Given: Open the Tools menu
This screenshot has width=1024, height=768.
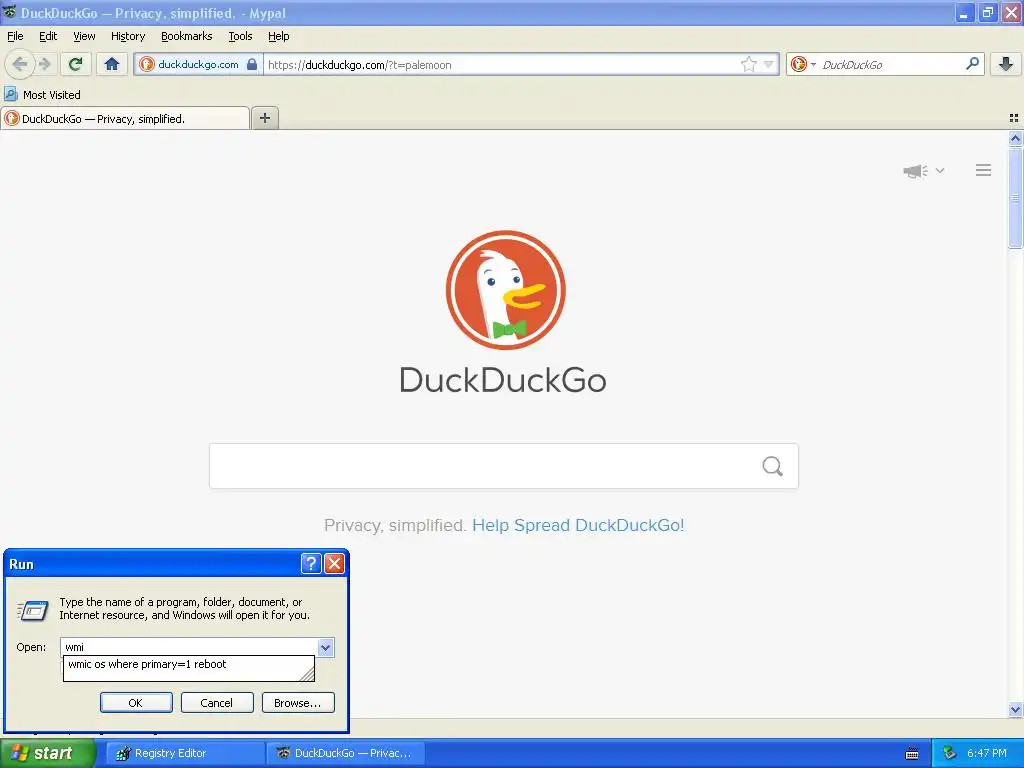Looking at the screenshot, I should [240, 36].
